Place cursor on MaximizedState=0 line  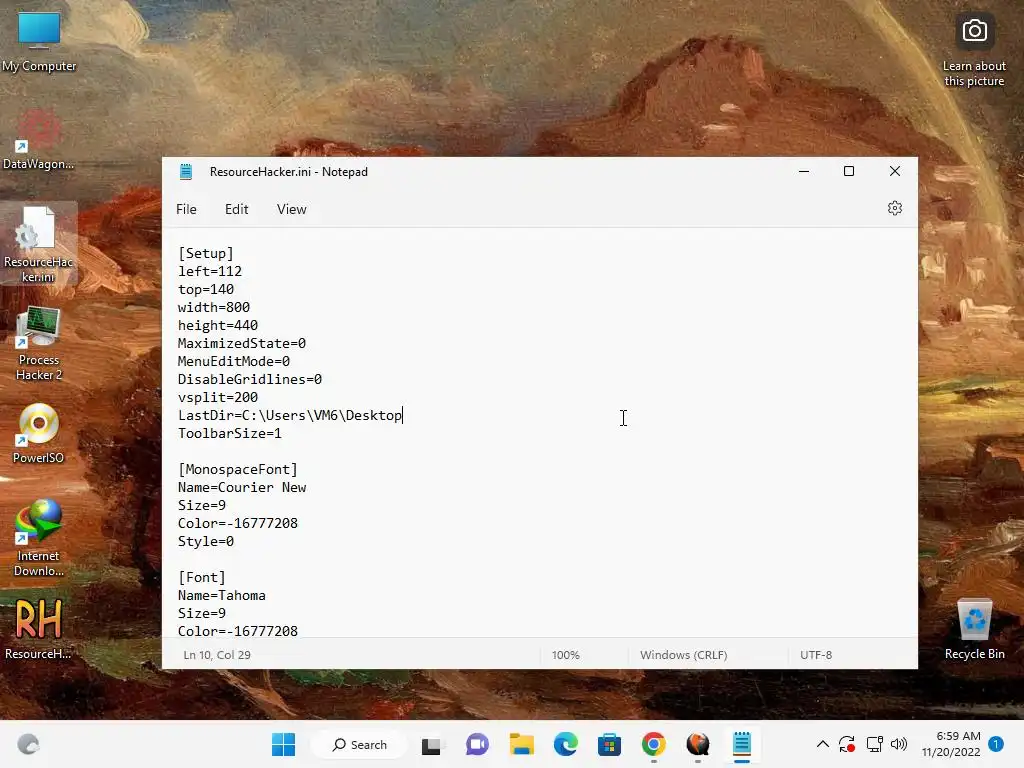[242, 343]
